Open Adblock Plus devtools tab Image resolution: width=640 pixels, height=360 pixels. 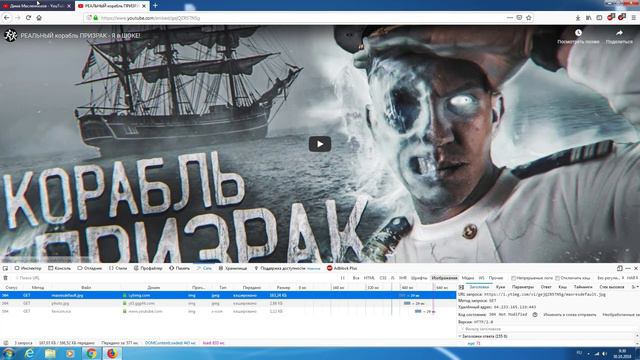pos(342,268)
